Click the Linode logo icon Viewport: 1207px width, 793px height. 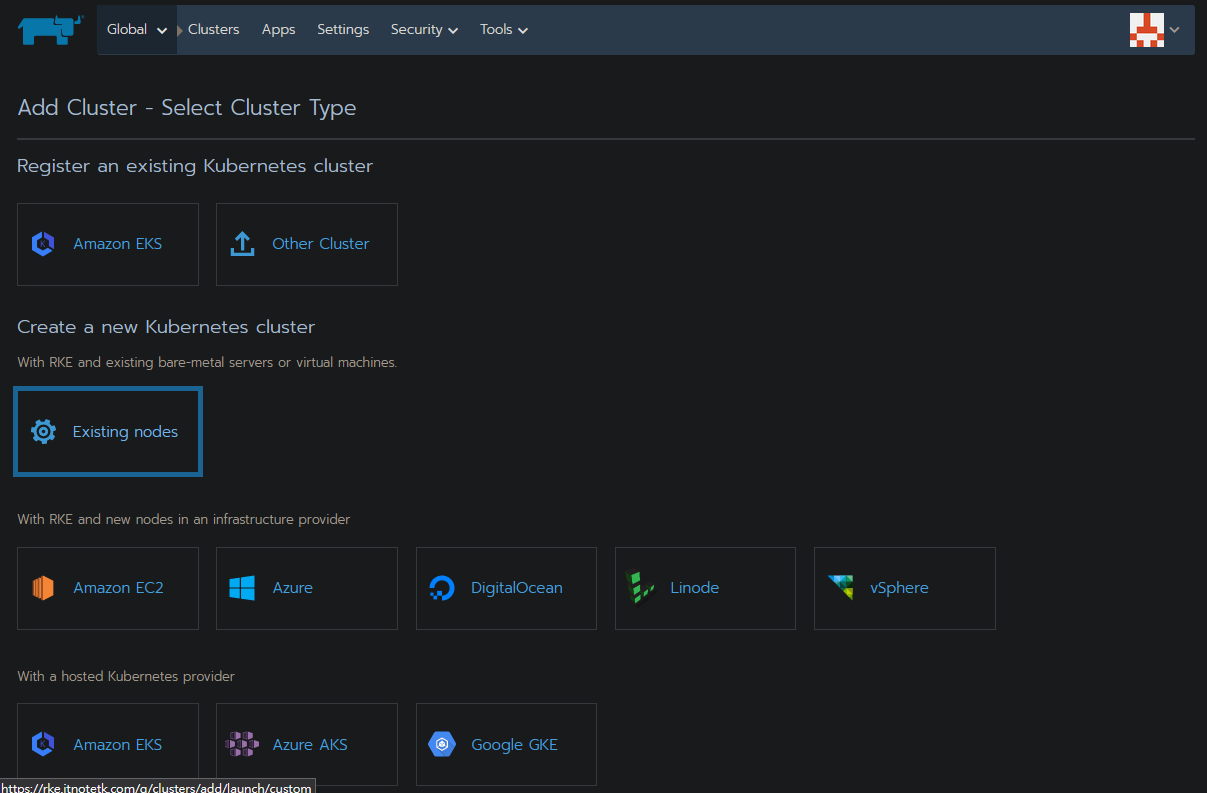[640, 588]
